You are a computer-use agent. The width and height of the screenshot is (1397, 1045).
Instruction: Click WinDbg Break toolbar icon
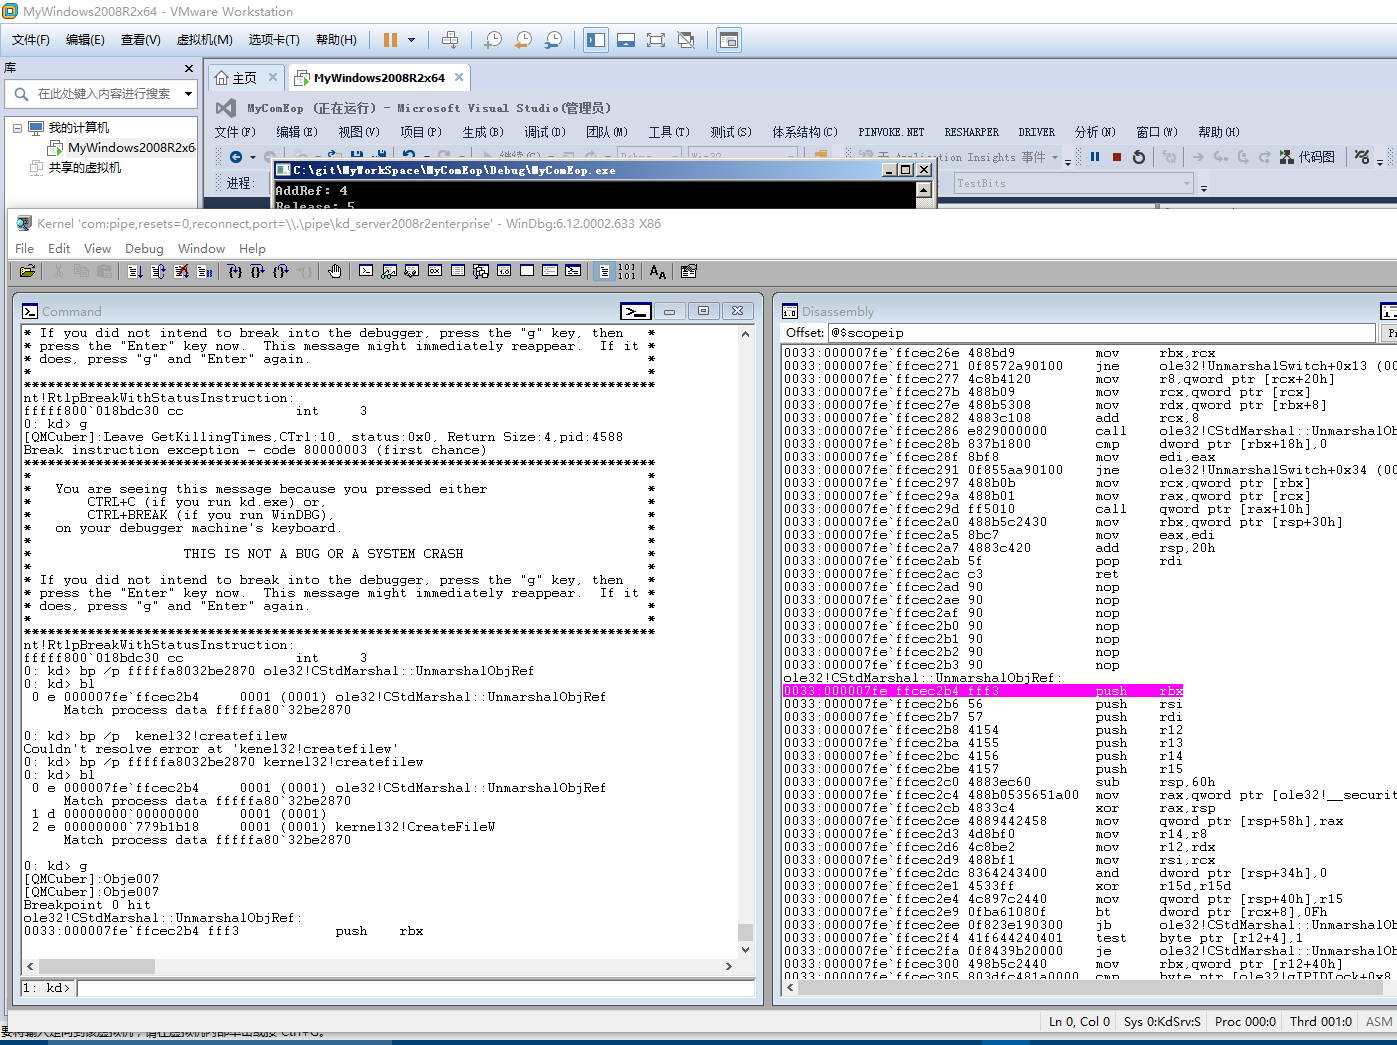pos(204,271)
